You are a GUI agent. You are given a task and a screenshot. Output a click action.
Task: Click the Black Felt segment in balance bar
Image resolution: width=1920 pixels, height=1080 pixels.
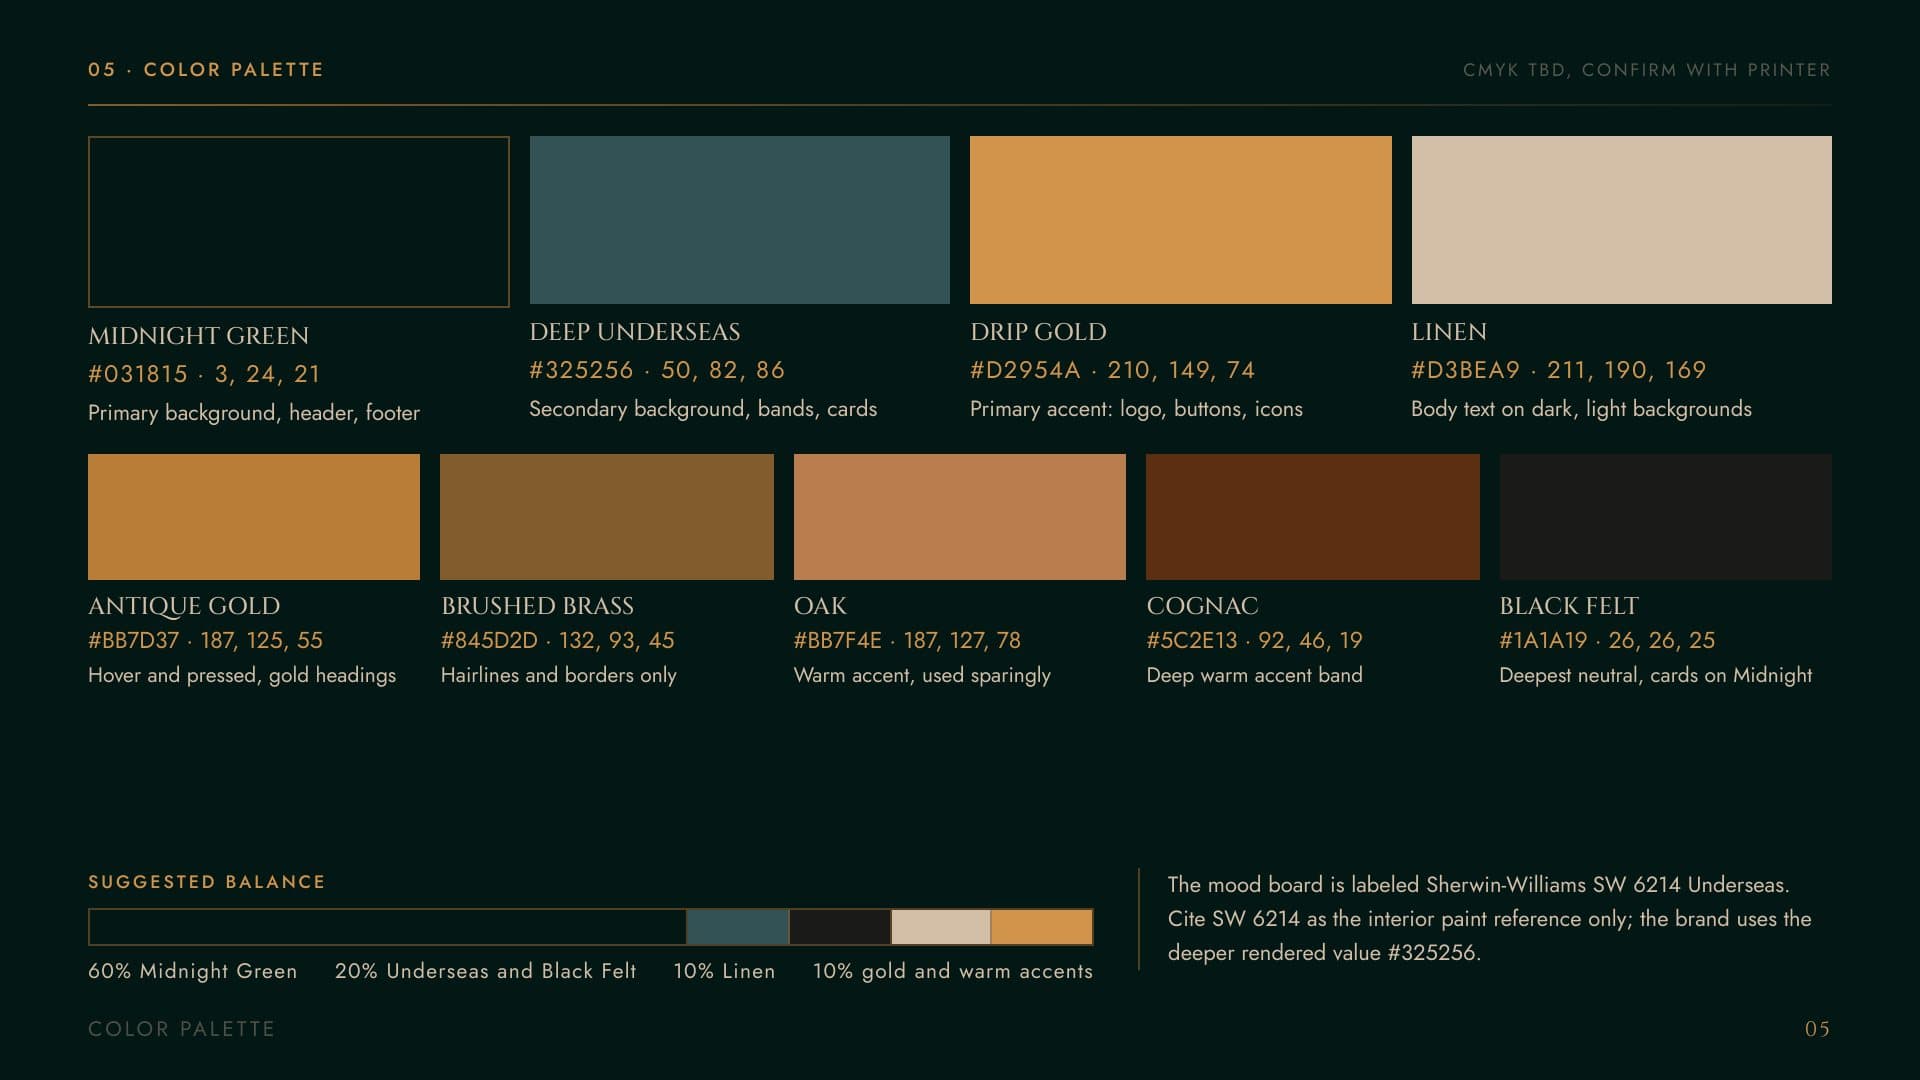coord(840,927)
